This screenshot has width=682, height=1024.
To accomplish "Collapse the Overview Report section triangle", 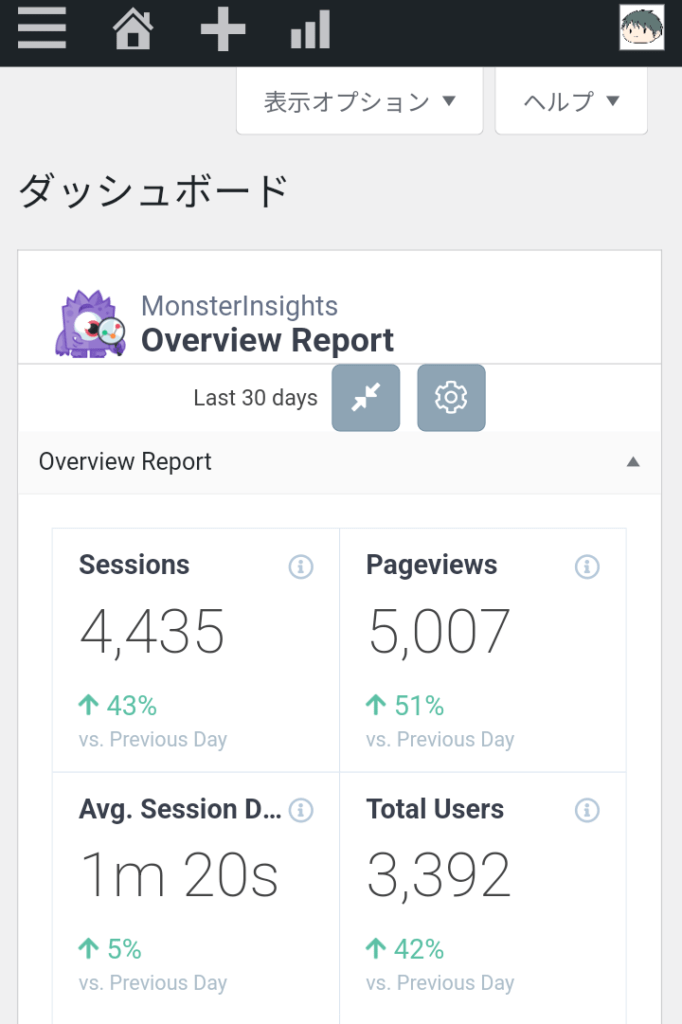I will [x=632, y=462].
